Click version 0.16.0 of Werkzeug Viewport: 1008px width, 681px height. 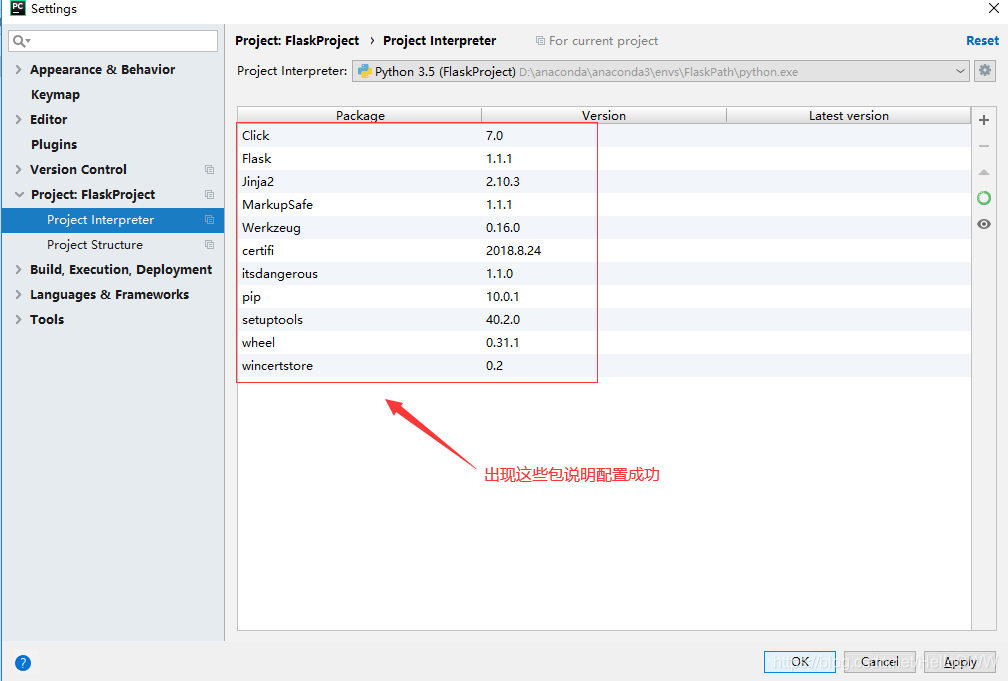click(x=503, y=228)
